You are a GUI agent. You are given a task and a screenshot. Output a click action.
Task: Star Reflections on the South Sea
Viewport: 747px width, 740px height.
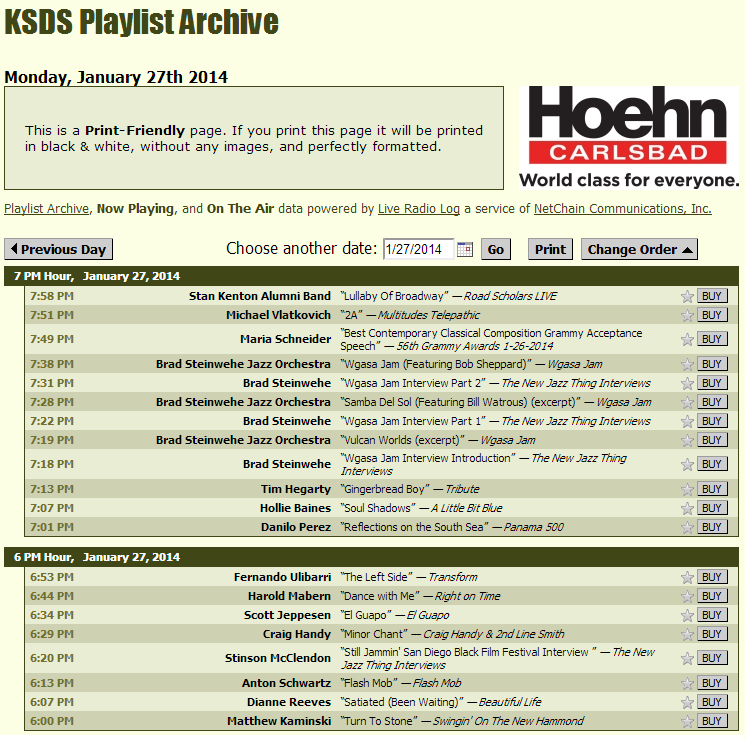pyautogui.click(x=688, y=528)
